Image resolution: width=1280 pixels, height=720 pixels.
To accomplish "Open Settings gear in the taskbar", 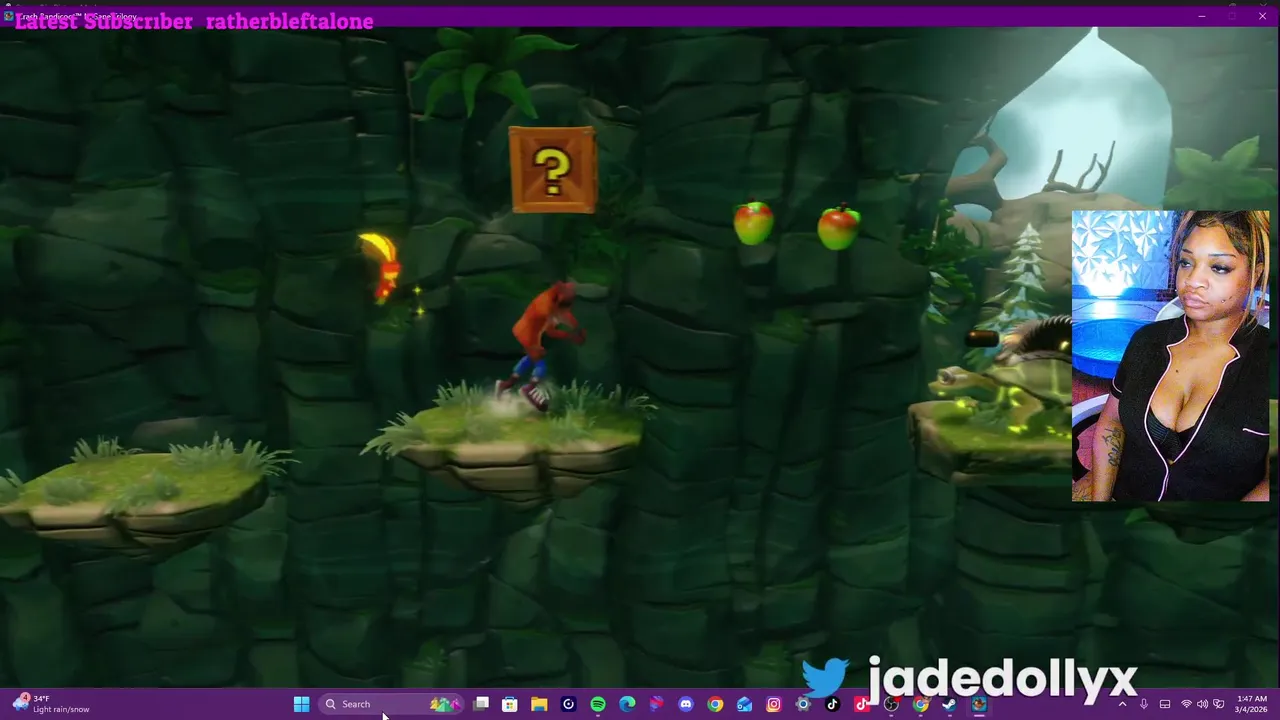I will pos(803,704).
